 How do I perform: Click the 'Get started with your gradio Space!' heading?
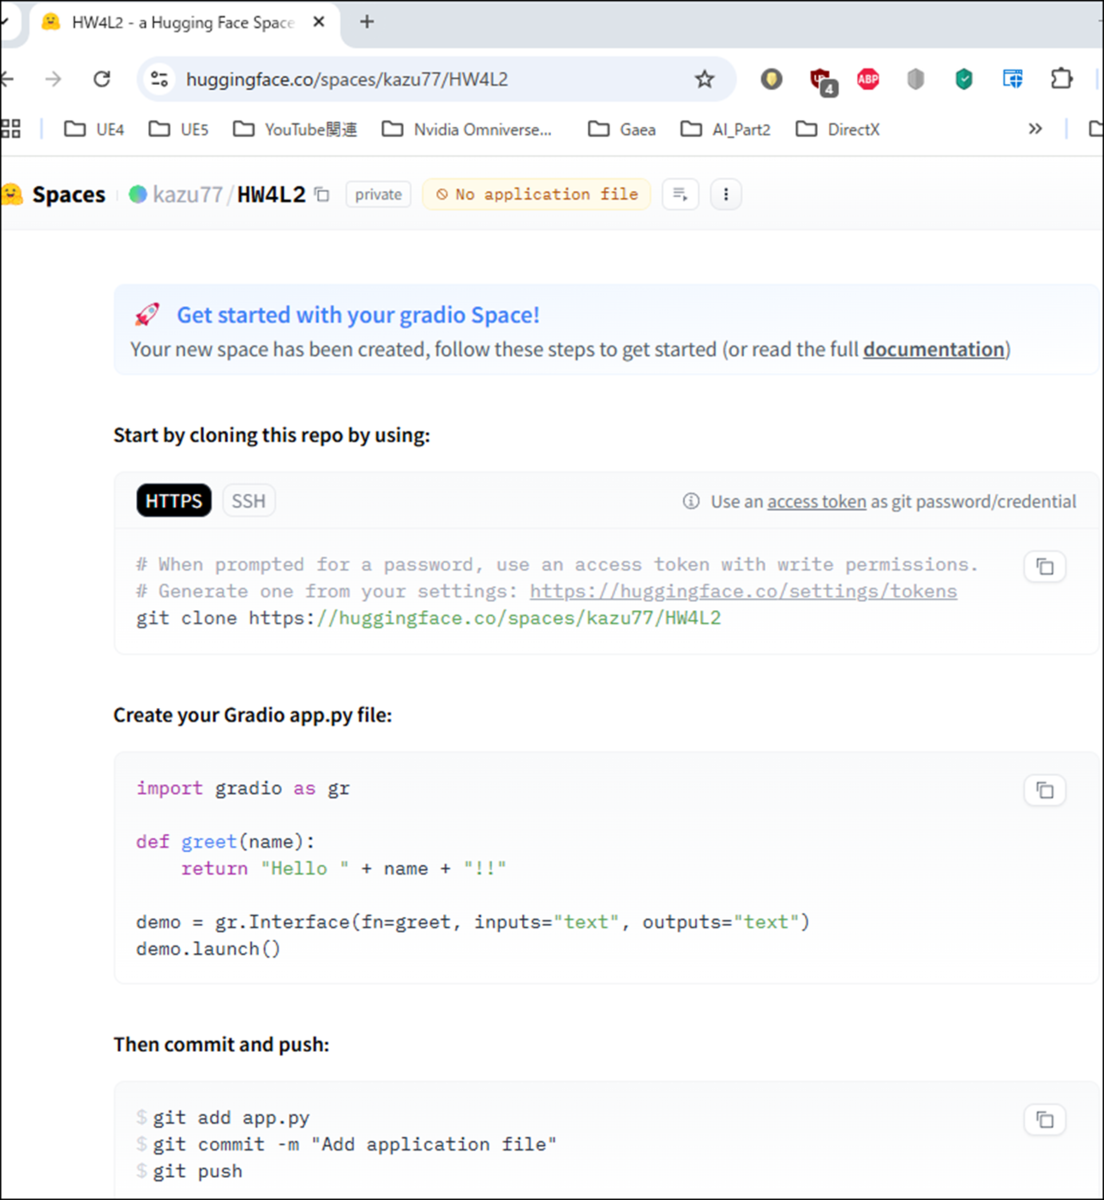pos(358,315)
